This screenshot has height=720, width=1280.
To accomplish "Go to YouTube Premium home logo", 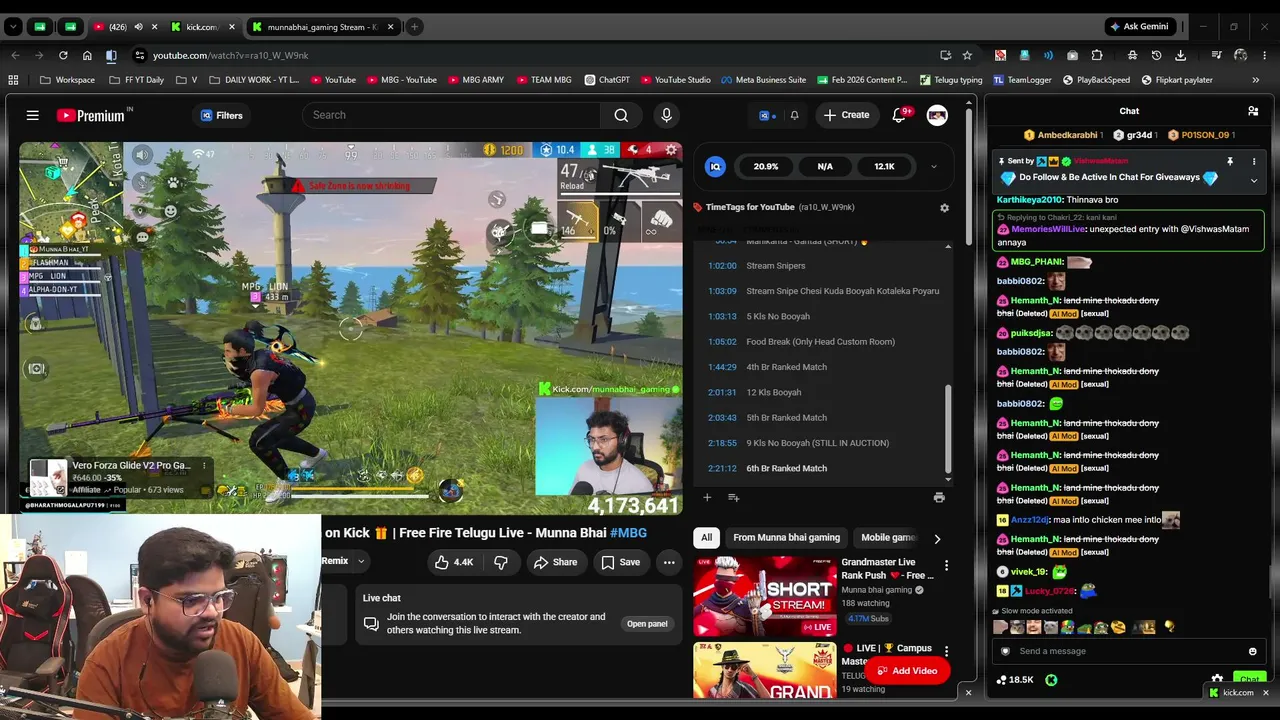I will (91, 115).
